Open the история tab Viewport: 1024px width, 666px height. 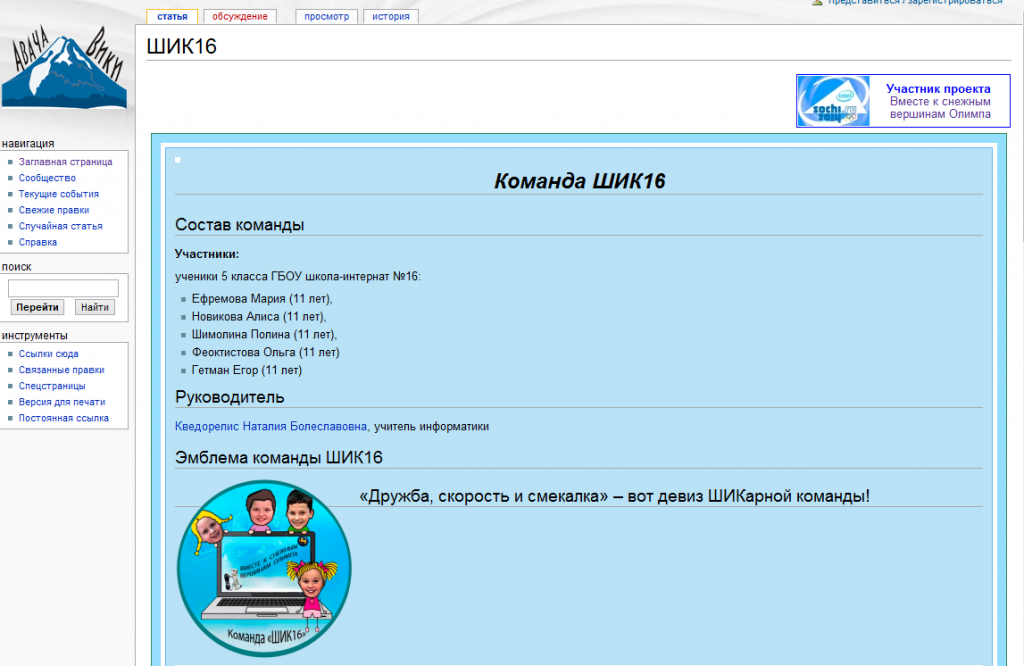[391, 16]
